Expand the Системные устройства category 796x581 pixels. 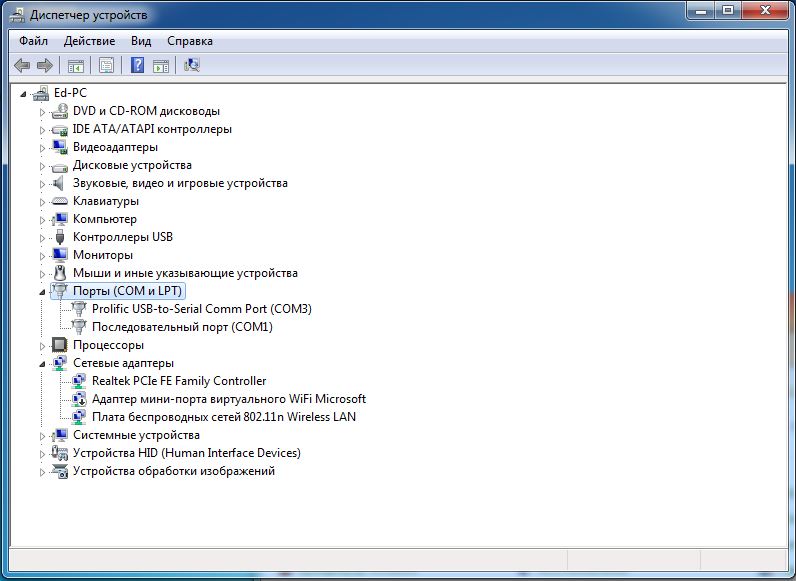[x=43, y=436]
